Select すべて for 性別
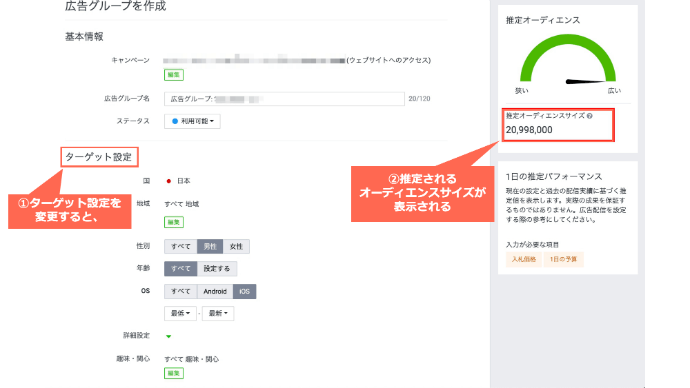 click(181, 247)
